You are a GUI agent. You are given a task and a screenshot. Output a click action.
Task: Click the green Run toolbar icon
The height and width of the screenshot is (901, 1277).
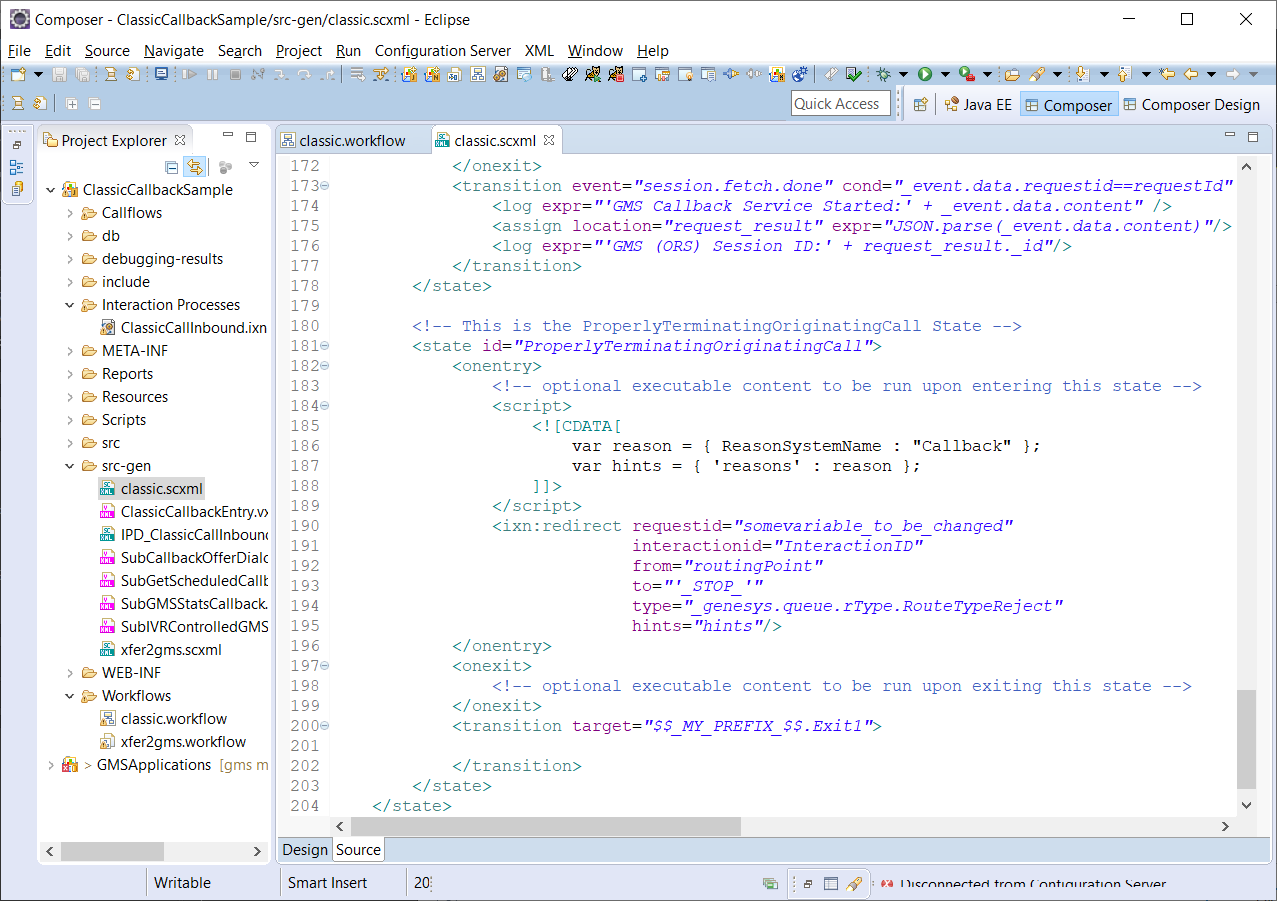coord(925,74)
